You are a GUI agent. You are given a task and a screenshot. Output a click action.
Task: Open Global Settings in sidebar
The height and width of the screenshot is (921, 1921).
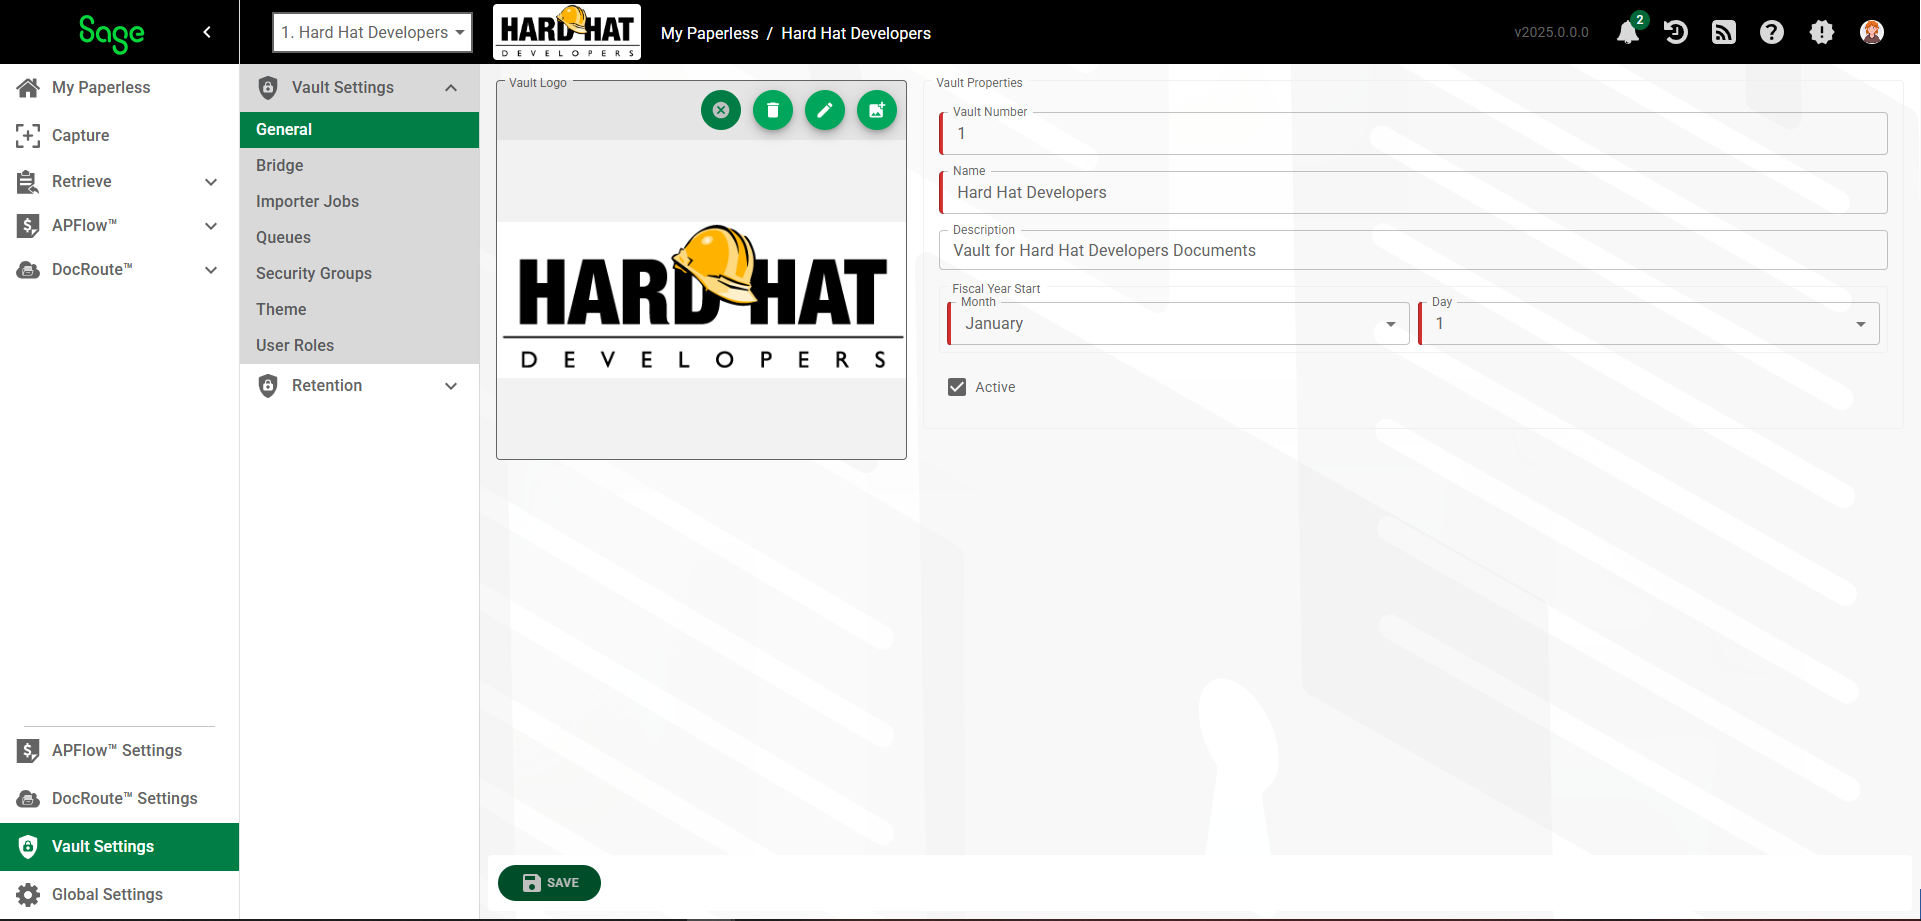[x=119, y=895]
